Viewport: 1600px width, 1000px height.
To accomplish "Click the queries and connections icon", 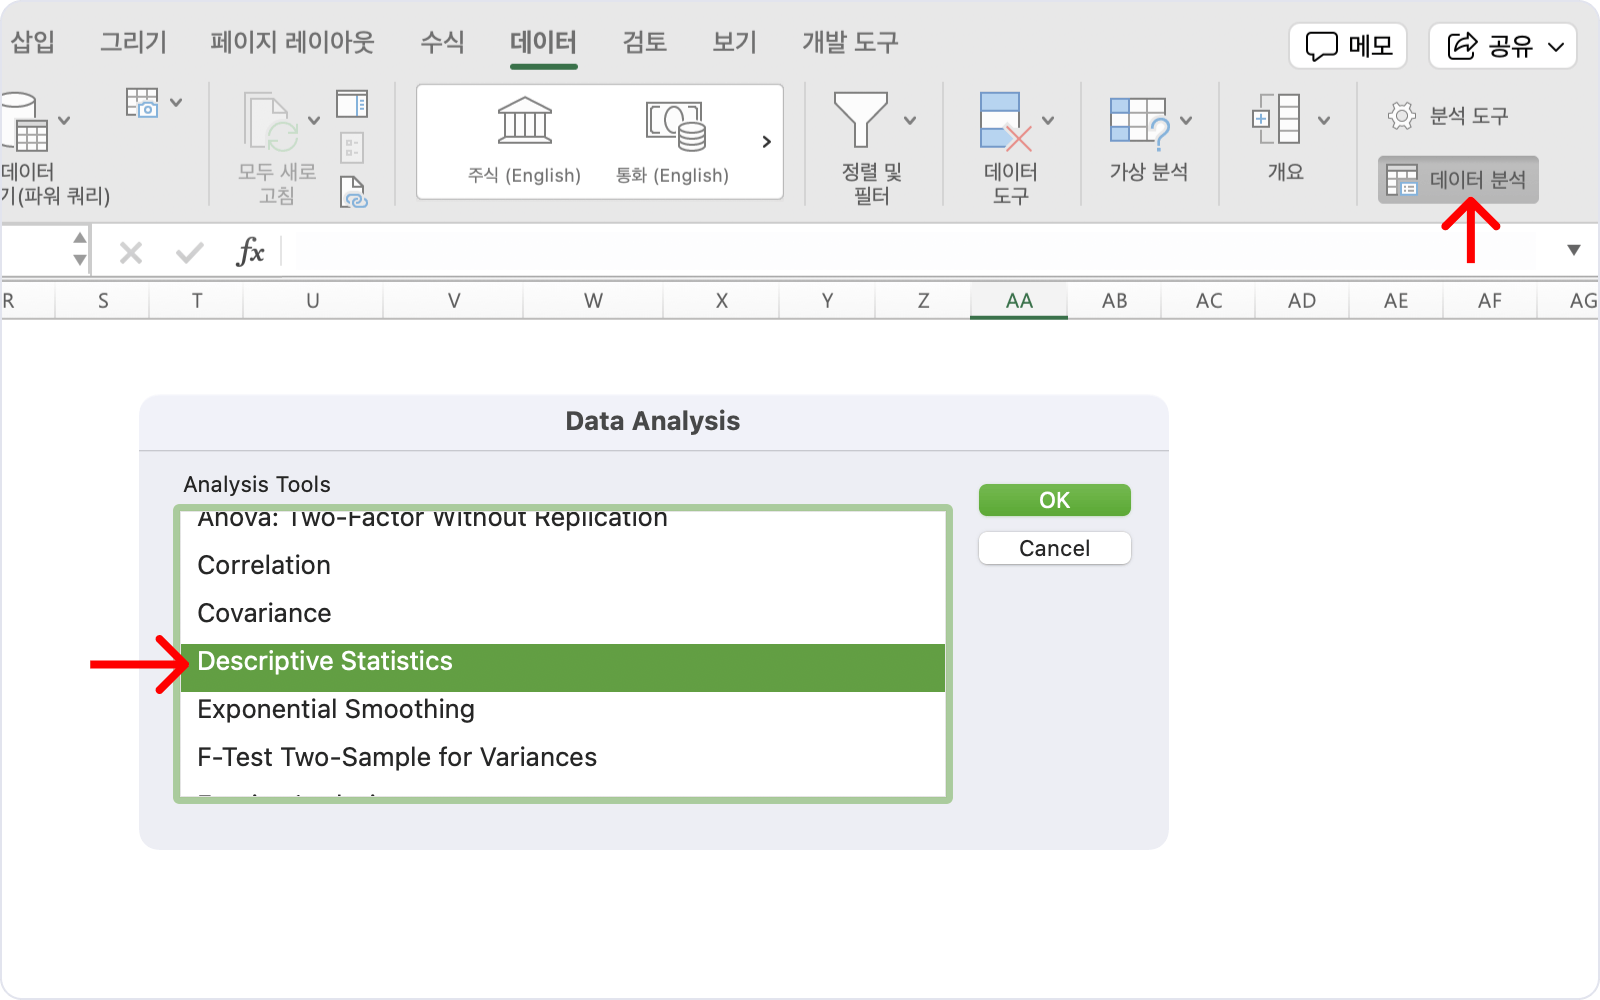I will (x=352, y=104).
